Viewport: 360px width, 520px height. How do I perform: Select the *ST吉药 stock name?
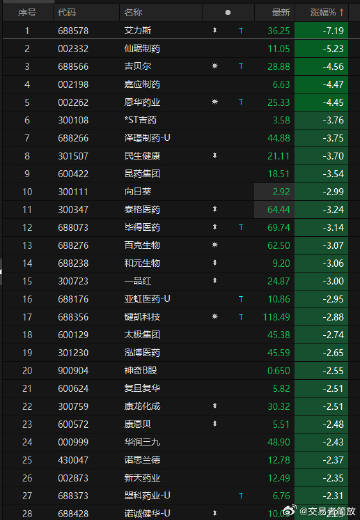pos(140,120)
